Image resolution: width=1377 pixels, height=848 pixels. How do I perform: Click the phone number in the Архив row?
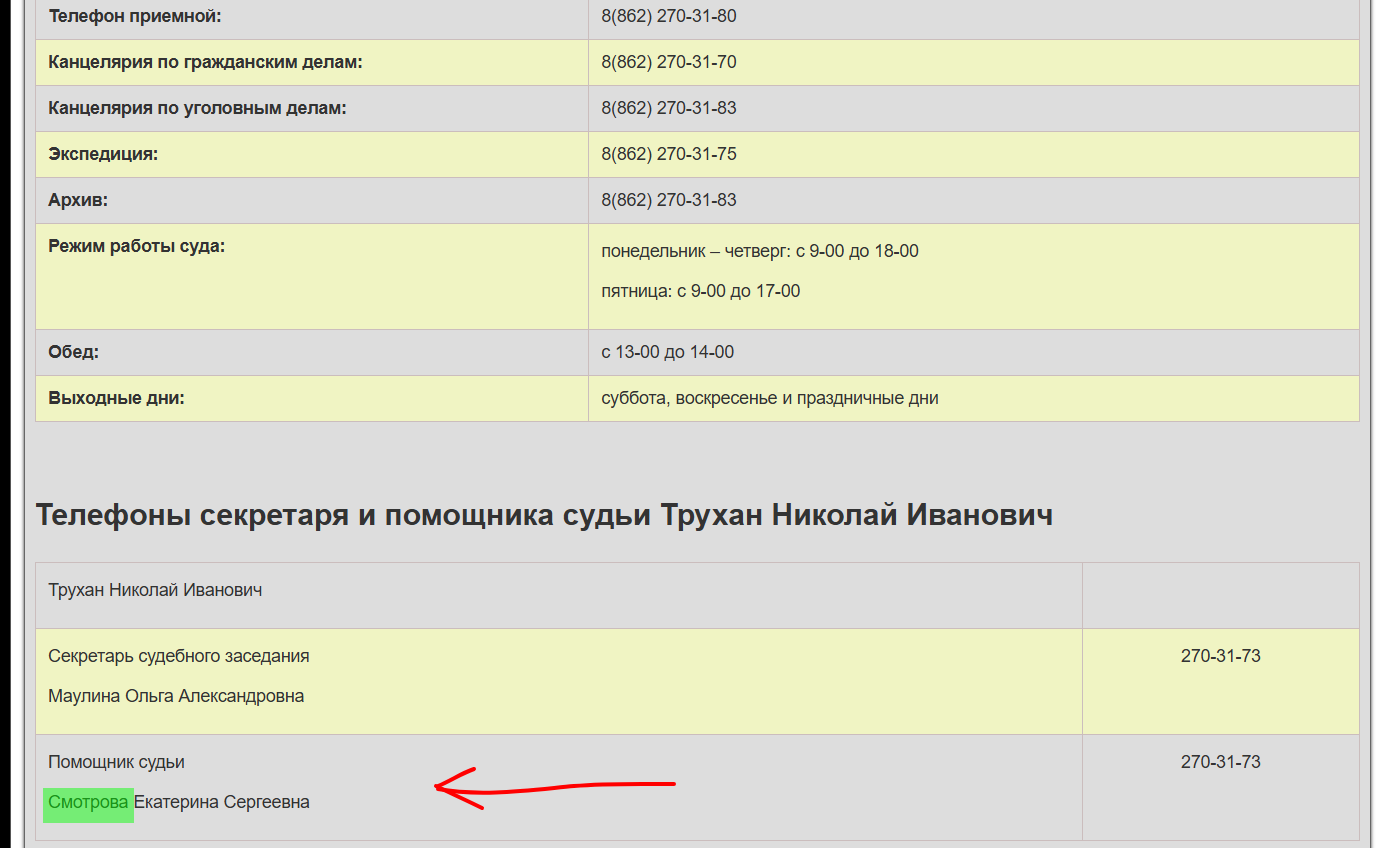(668, 200)
